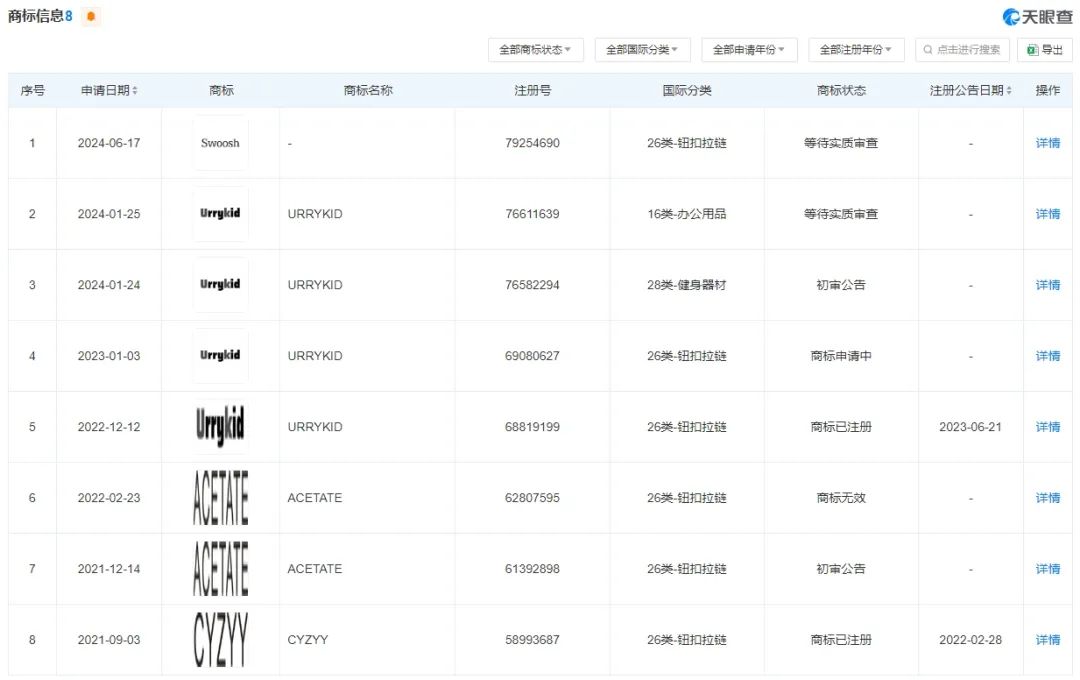The height and width of the screenshot is (680, 1080).
Task: Click the 商标状态 column header
Action: (841, 90)
